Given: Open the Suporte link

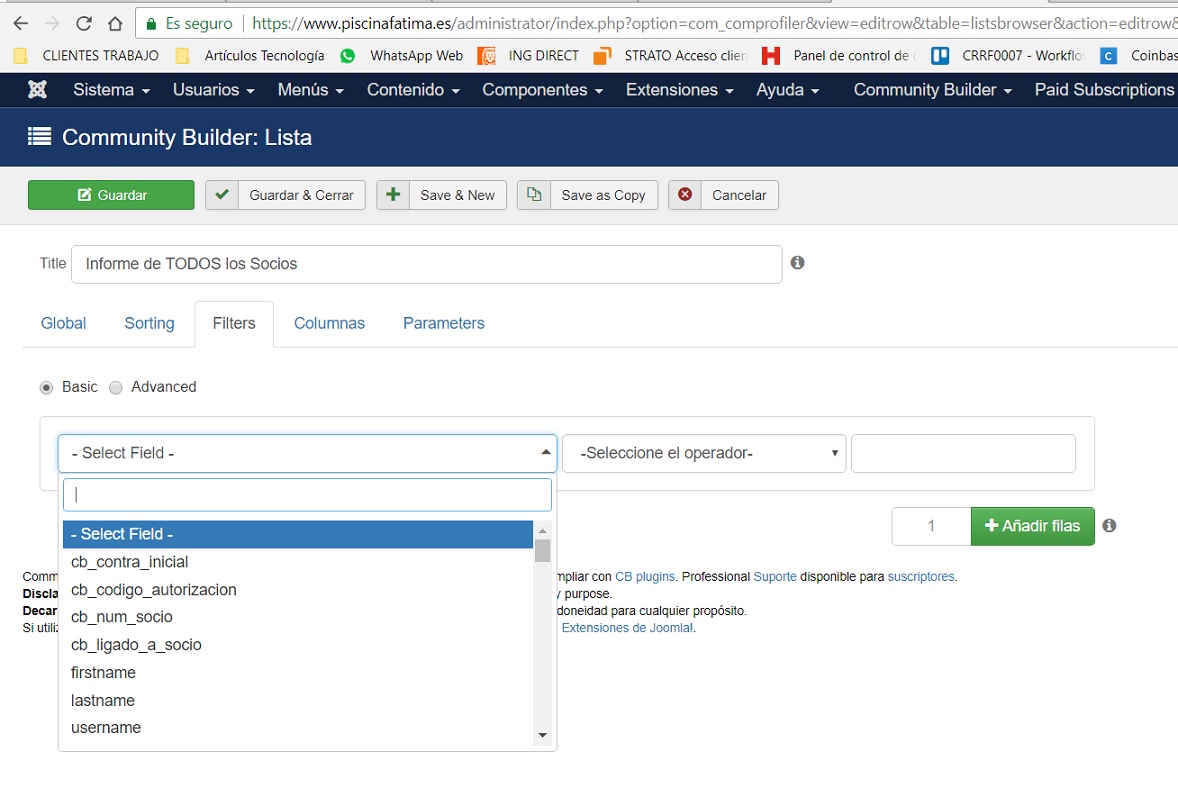Looking at the screenshot, I should 775,577.
